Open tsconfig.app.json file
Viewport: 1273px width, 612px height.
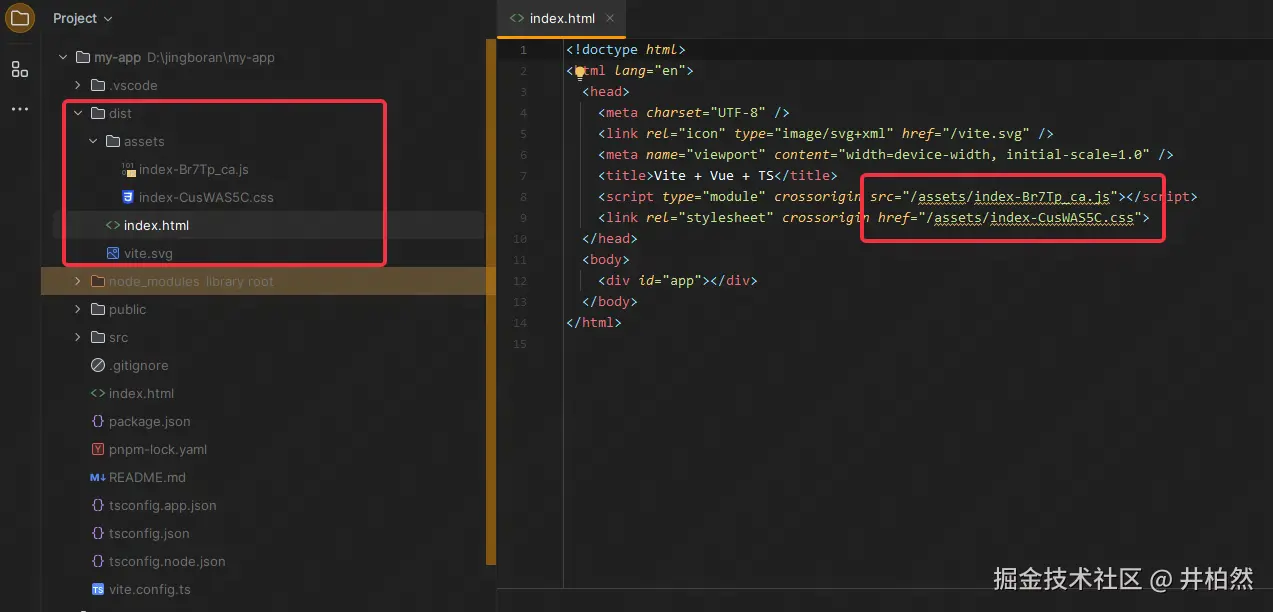click(x=162, y=505)
